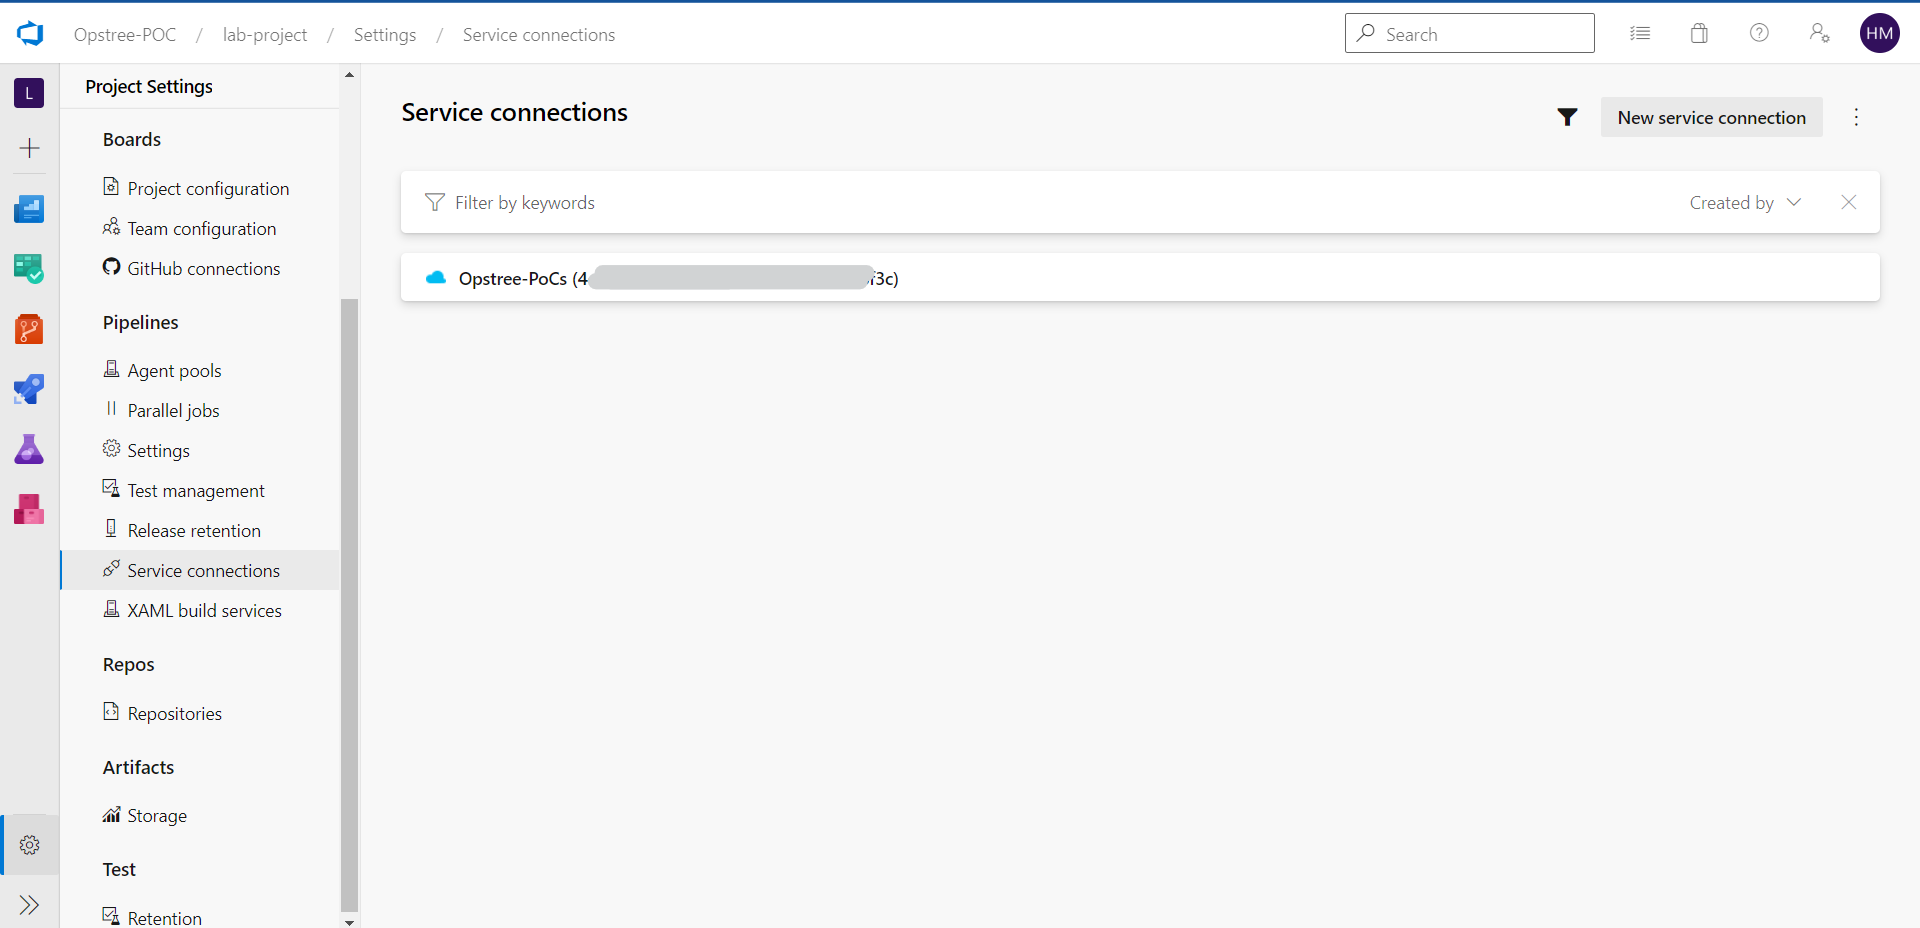The height and width of the screenshot is (928, 1920).
Task: Open the HM profile avatar
Action: (x=1879, y=33)
